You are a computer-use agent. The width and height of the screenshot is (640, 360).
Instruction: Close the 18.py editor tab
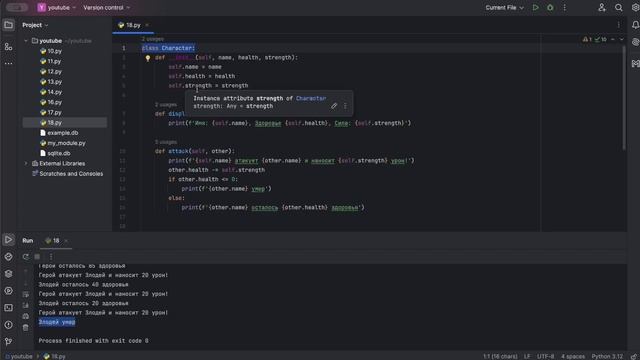pos(147,25)
